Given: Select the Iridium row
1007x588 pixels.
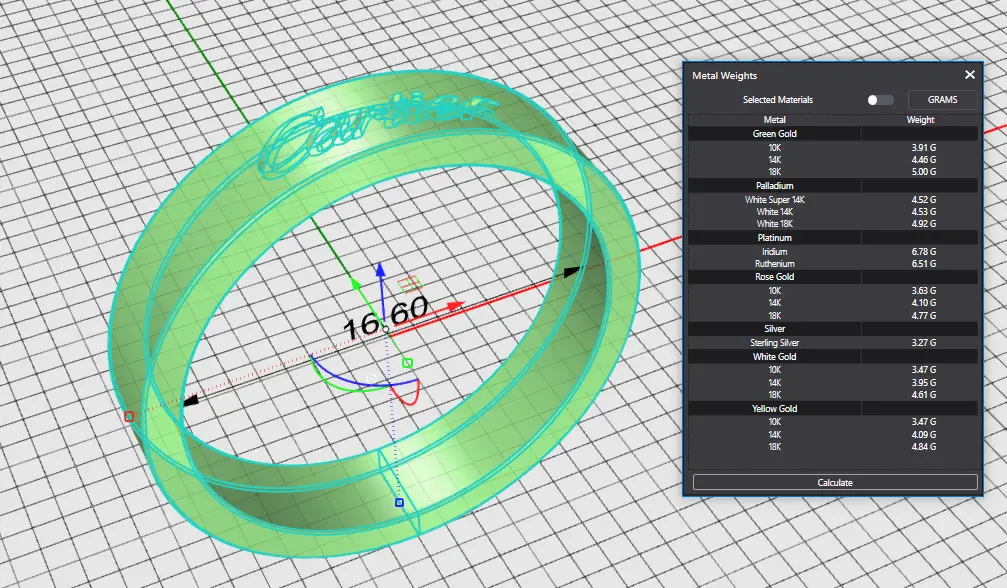Looking at the screenshot, I should 833,252.
